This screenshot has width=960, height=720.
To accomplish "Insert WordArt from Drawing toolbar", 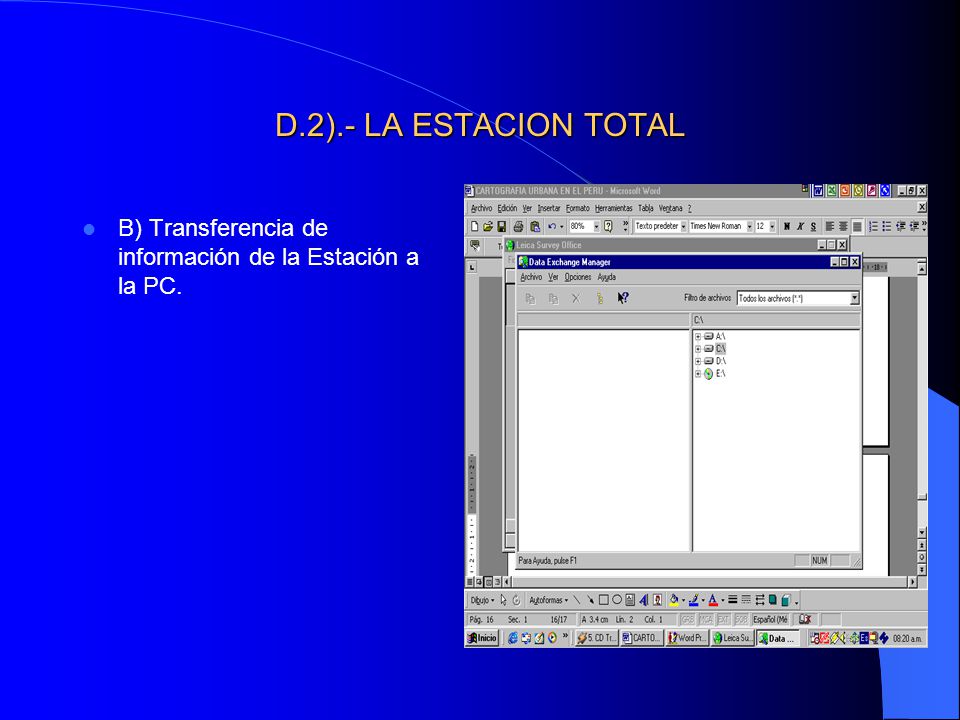I will [x=643, y=600].
